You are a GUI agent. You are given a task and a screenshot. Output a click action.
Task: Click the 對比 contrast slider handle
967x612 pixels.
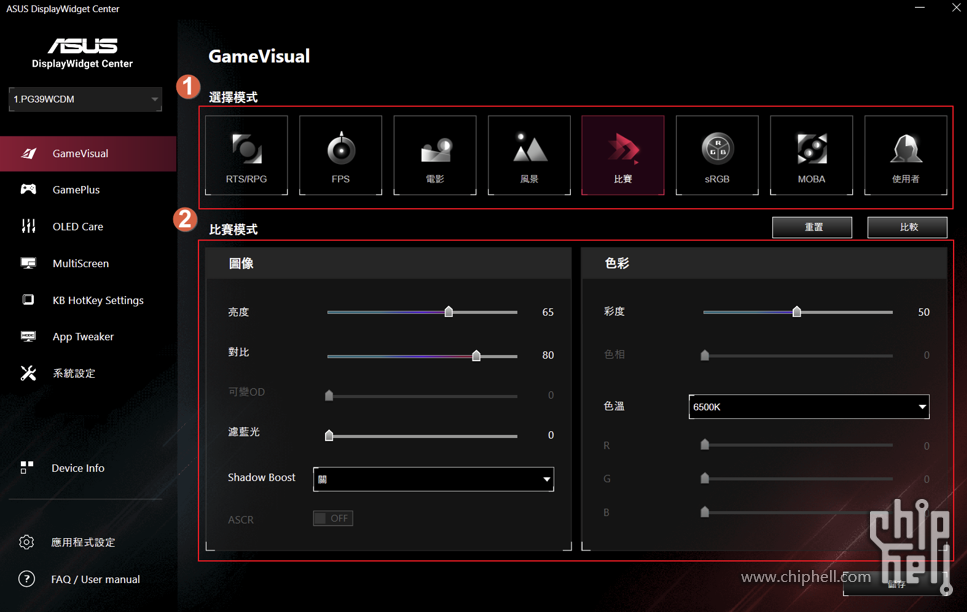coord(476,355)
